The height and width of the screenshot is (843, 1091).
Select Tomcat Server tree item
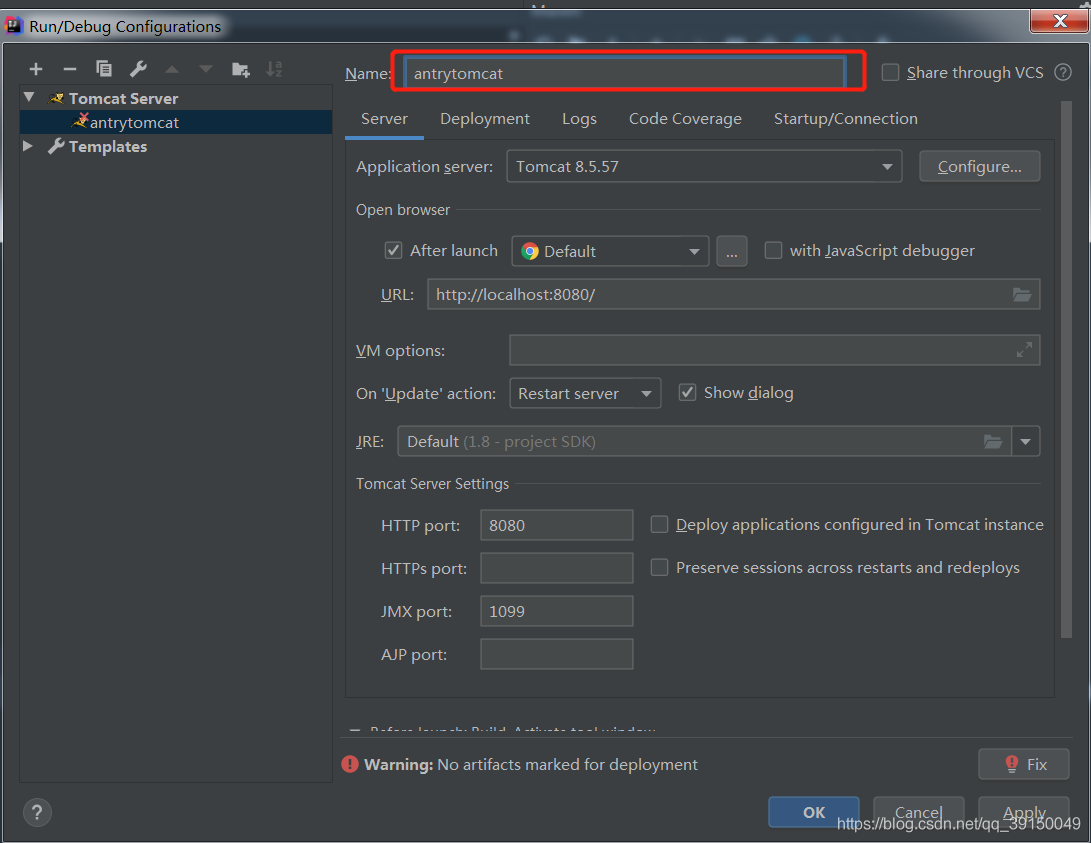point(123,98)
